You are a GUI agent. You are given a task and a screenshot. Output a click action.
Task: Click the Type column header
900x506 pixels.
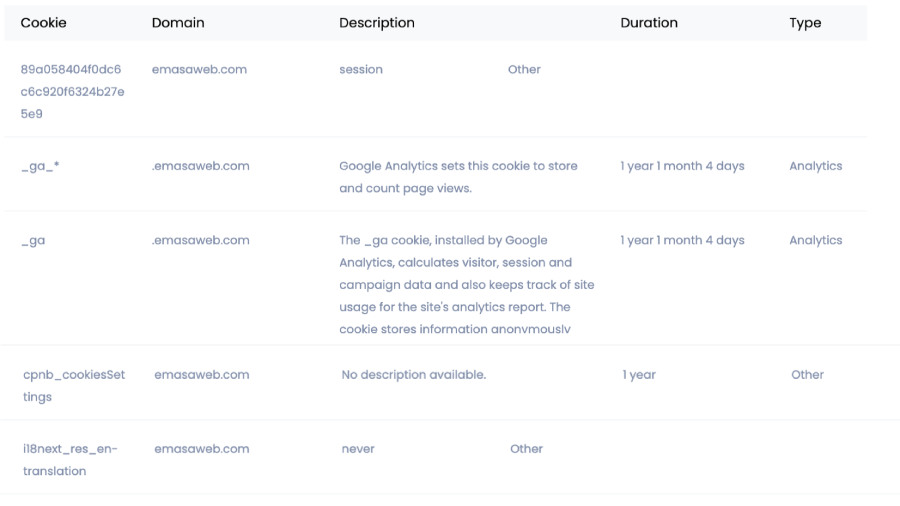[804, 23]
